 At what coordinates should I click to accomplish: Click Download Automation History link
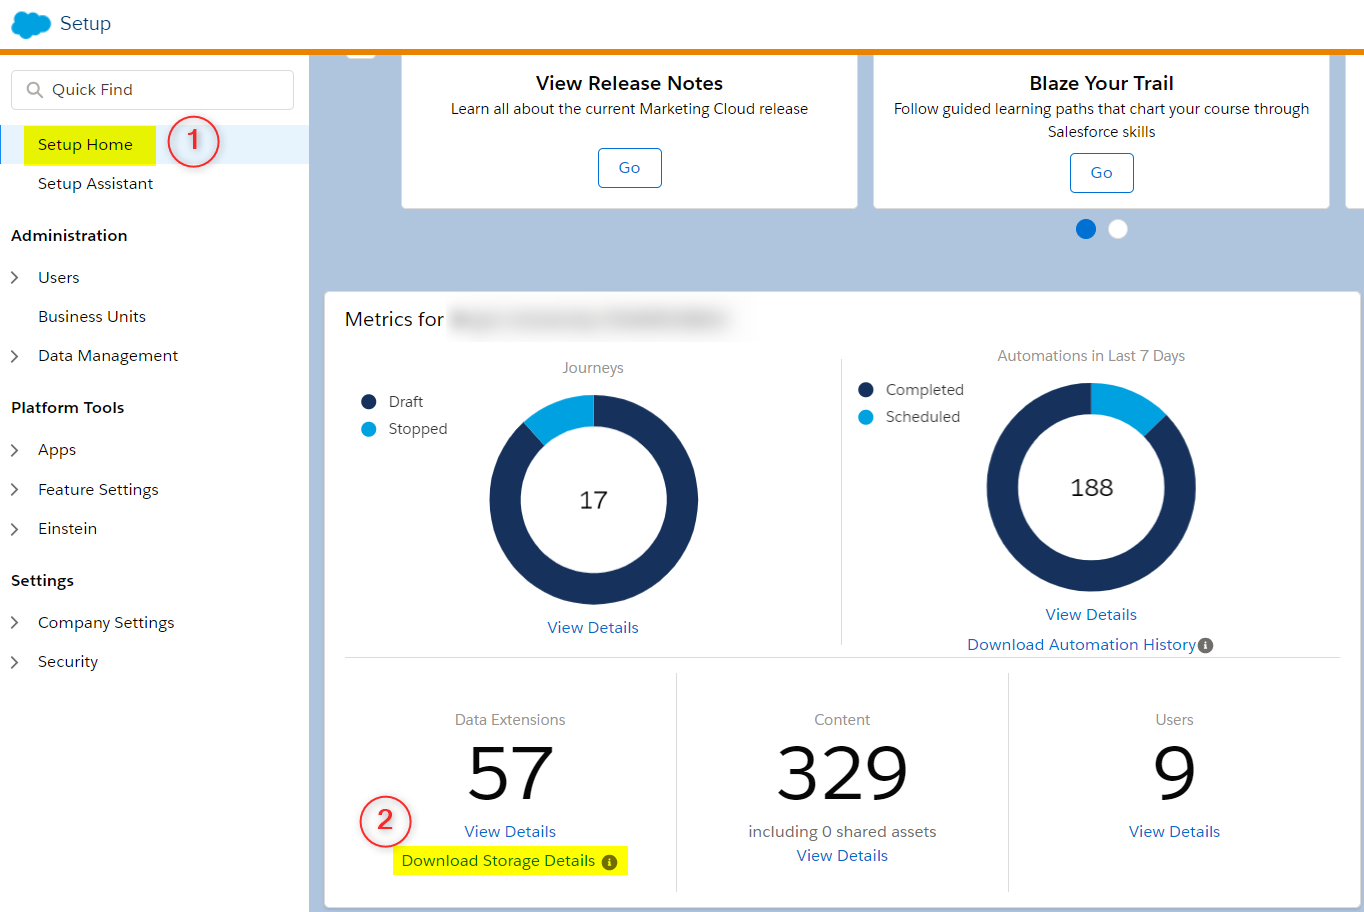(1081, 645)
